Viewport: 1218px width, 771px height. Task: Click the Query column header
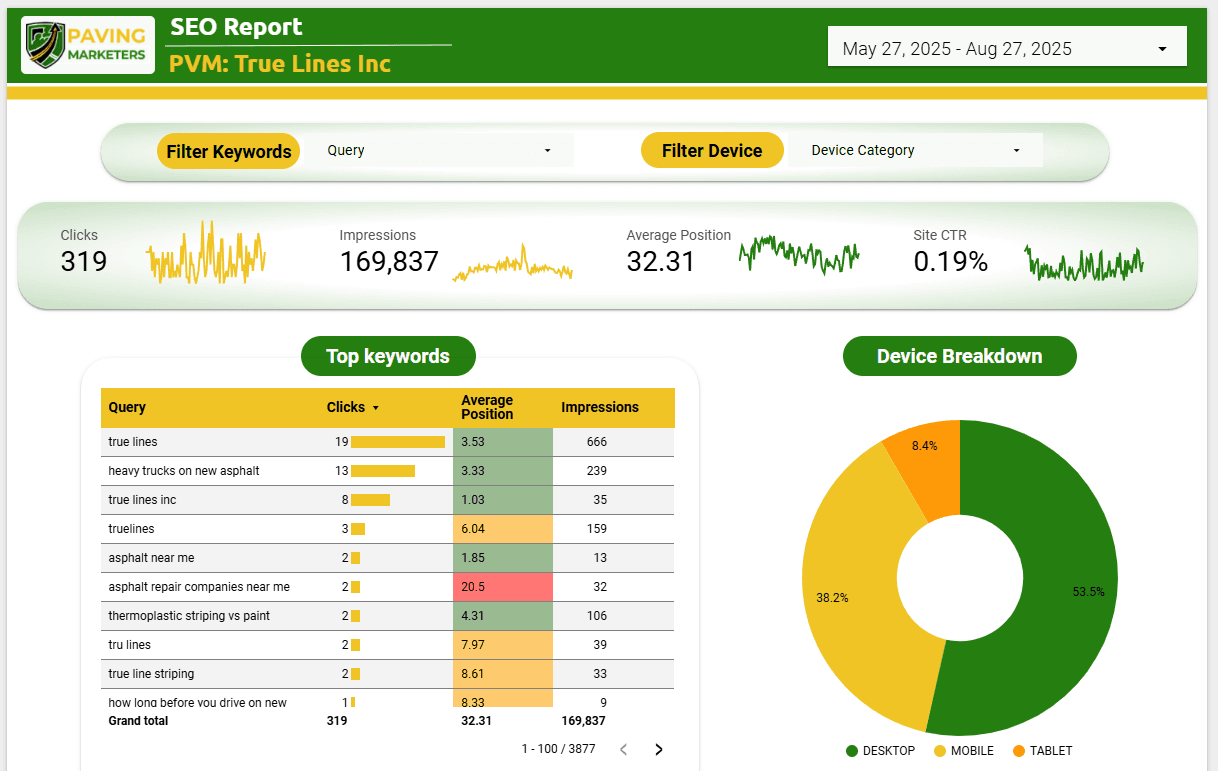(127, 407)
